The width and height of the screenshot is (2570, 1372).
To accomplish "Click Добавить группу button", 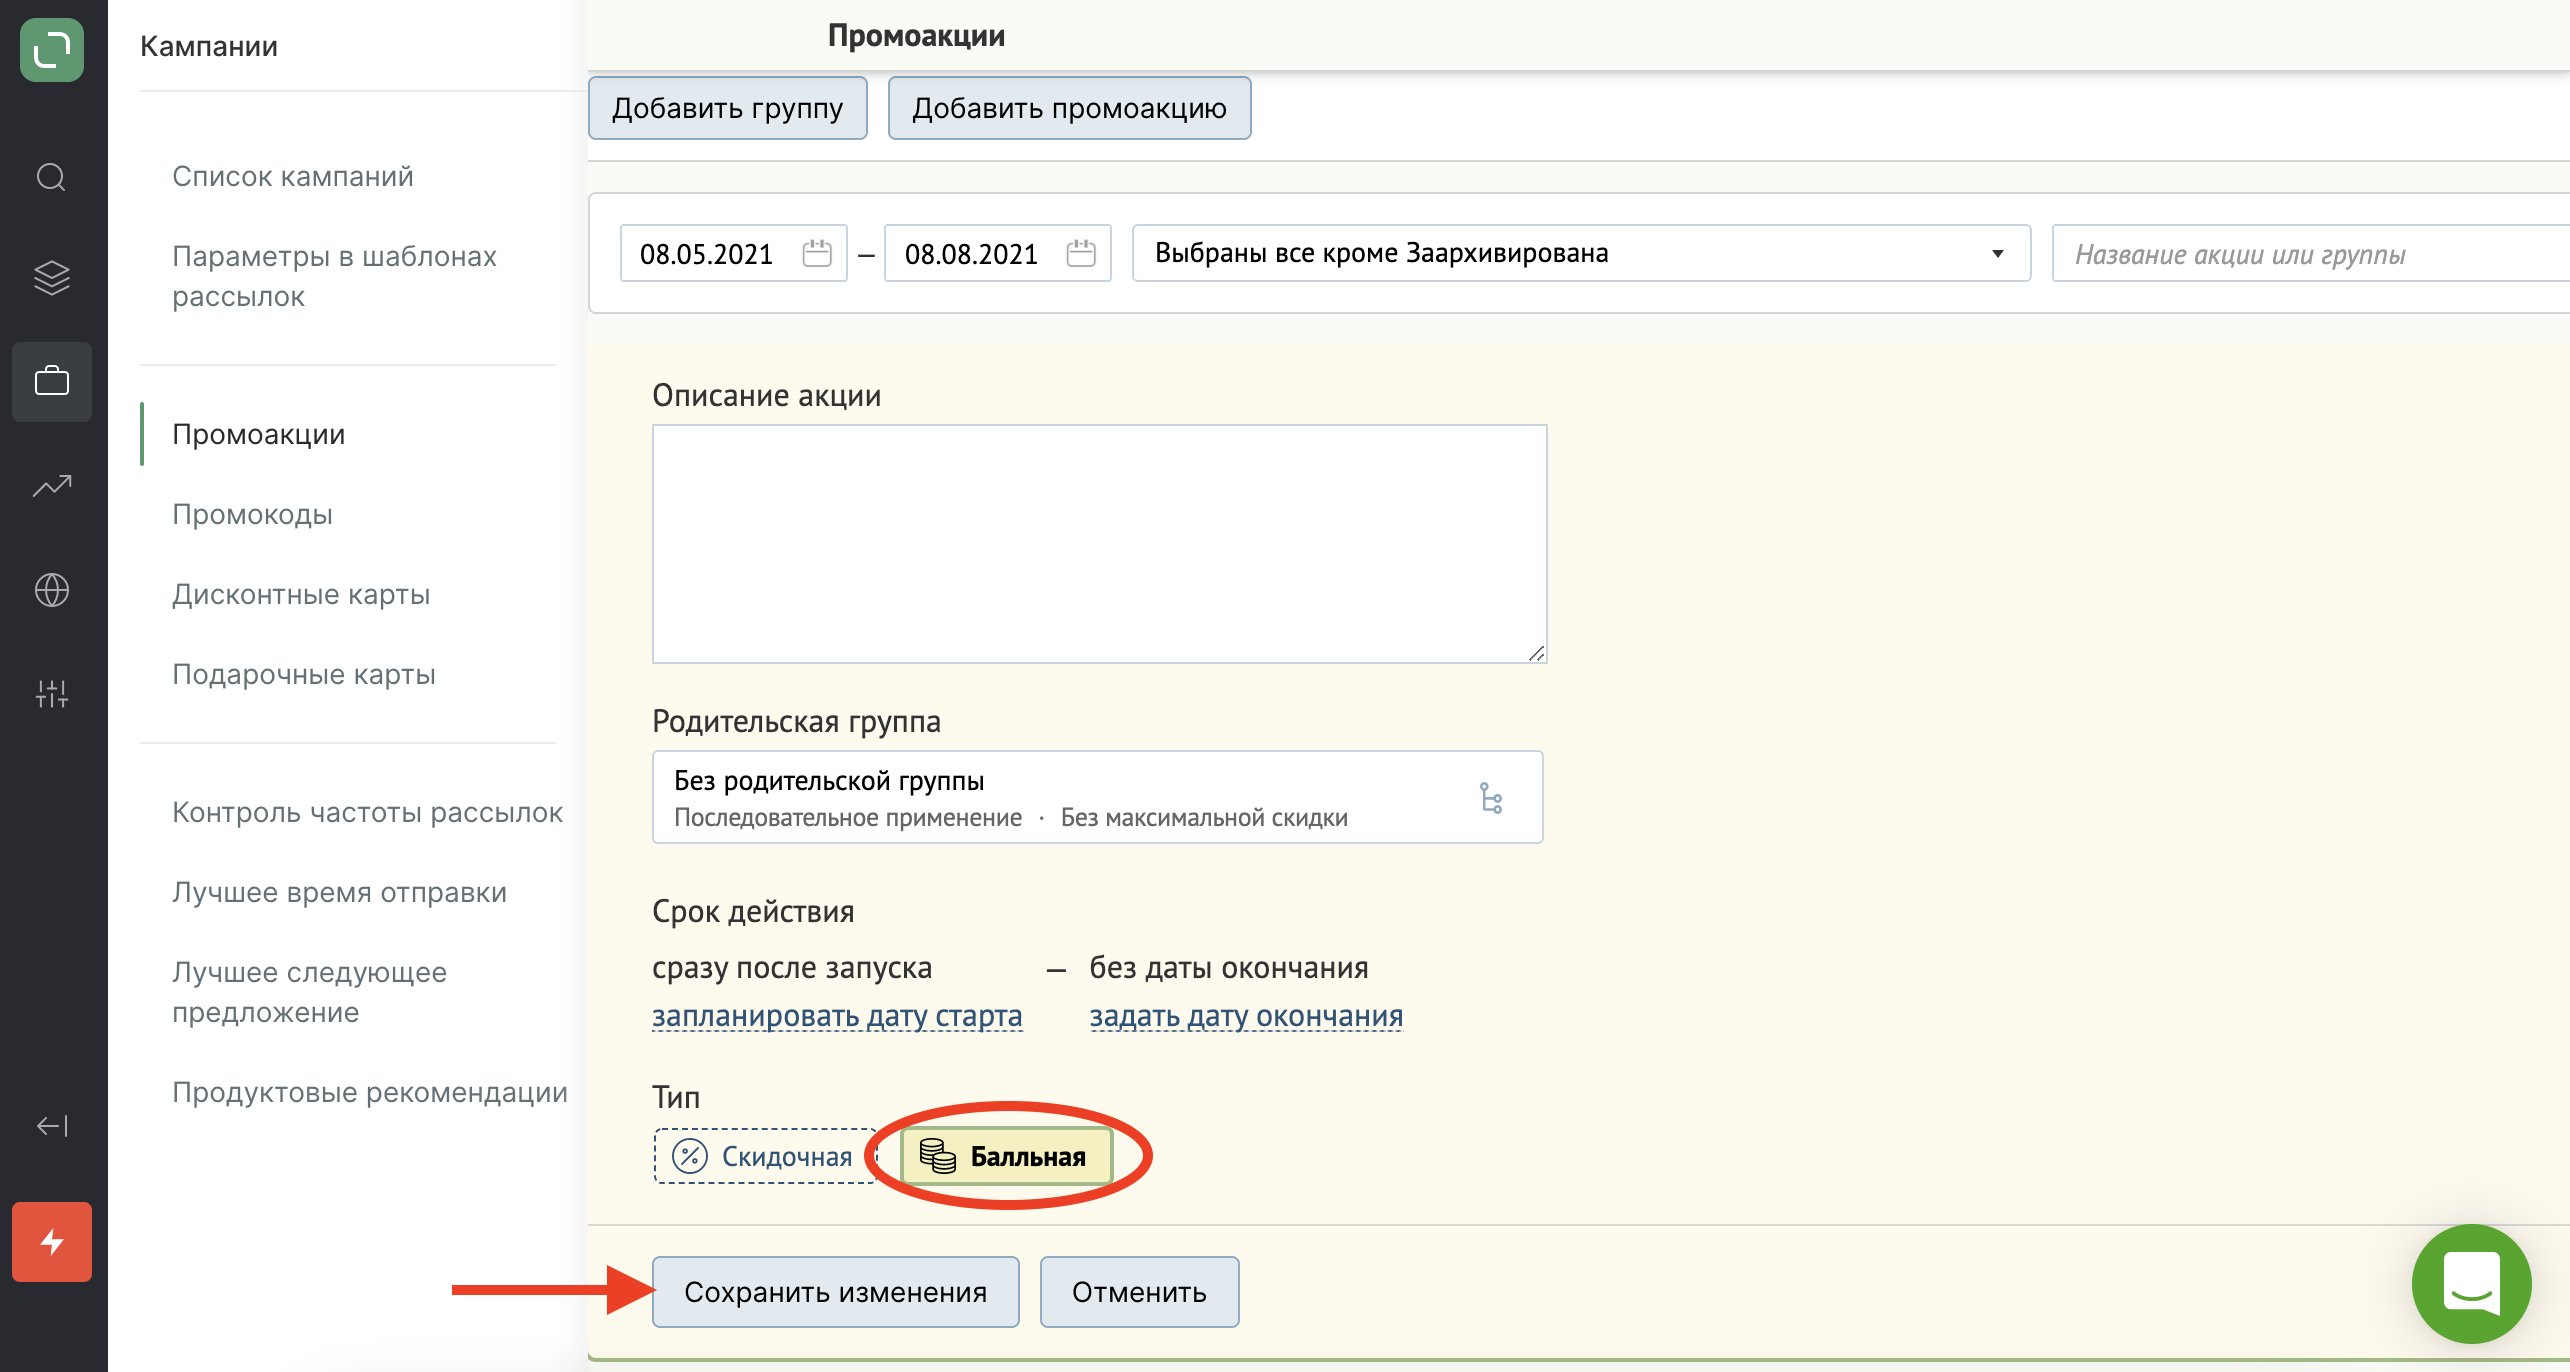I will (x=727, y=108).
